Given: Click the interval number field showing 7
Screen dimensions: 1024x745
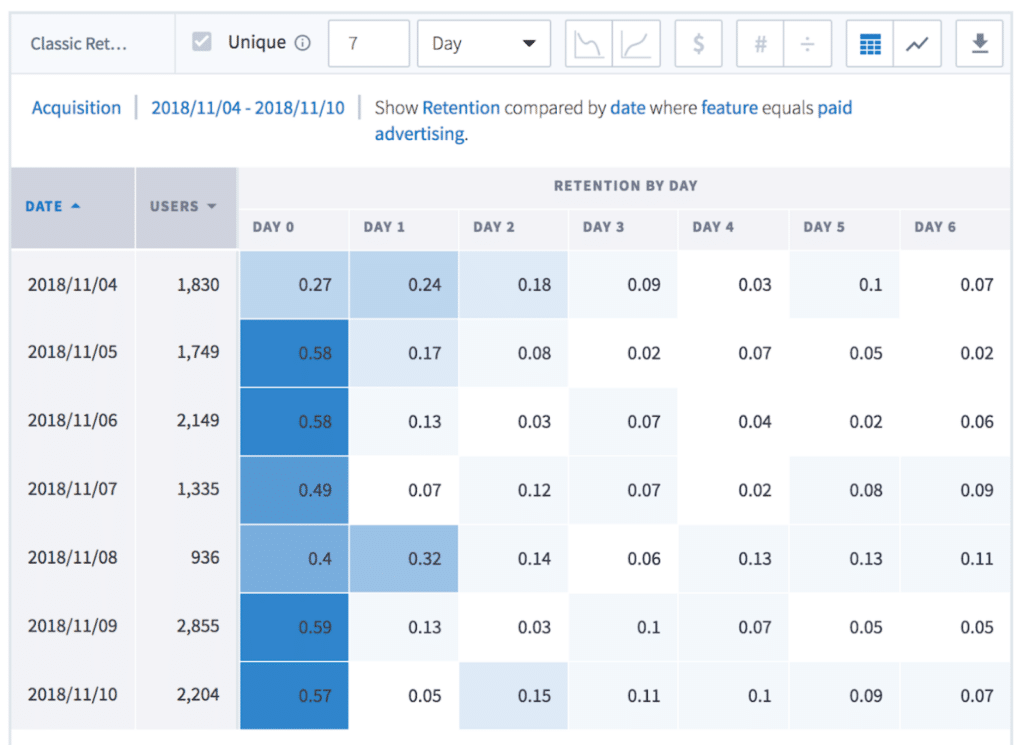Looking at the screenshot, I should 368,44.
